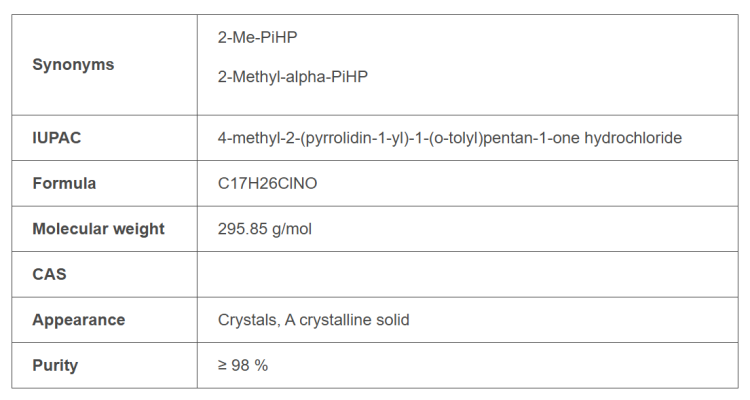Click the formula value C17H26ClNO
This screenshot has width=750, height=400.
pos(268,184)
